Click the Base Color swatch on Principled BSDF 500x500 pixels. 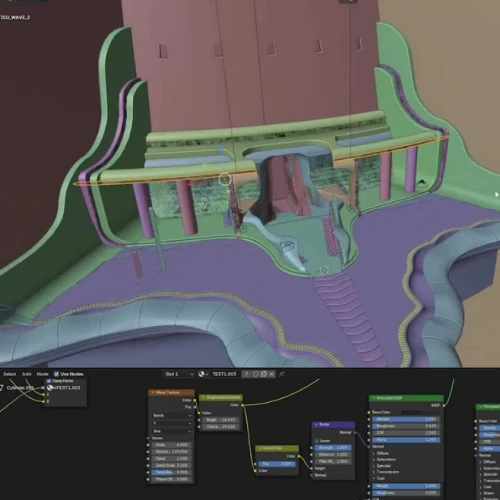point(421,412)
